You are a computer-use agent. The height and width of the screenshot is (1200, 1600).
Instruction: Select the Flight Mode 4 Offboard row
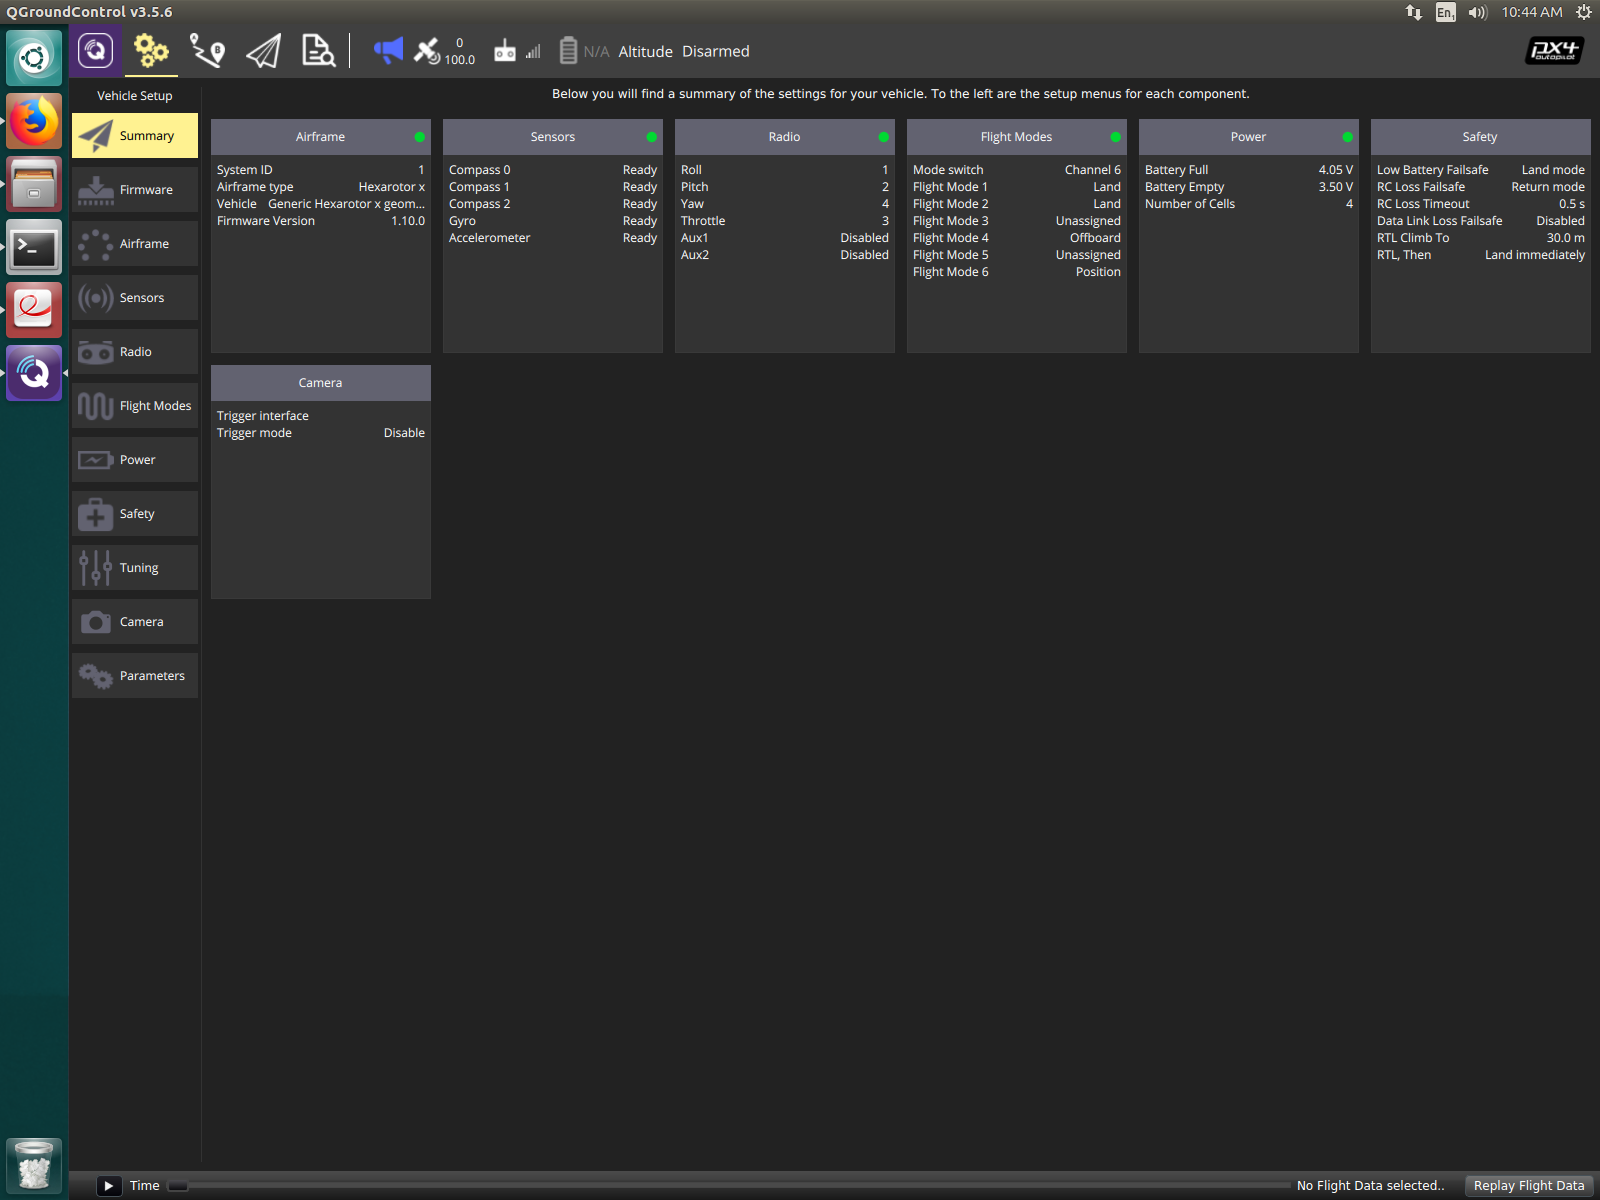pos(1017,238)
